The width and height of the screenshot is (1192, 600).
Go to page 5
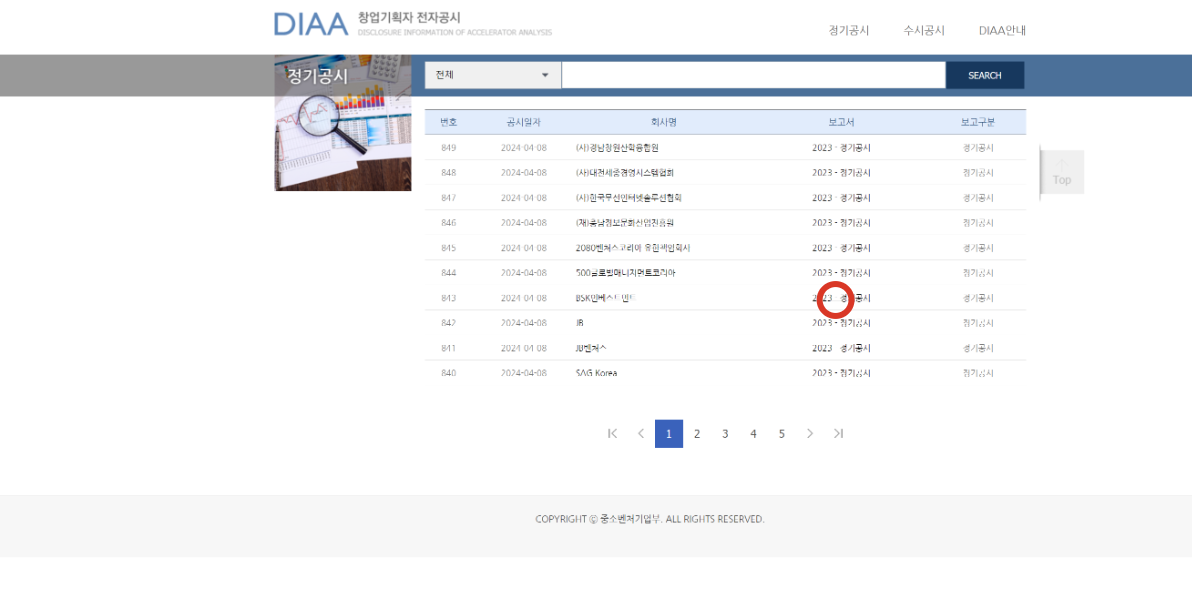click(781, 433)
